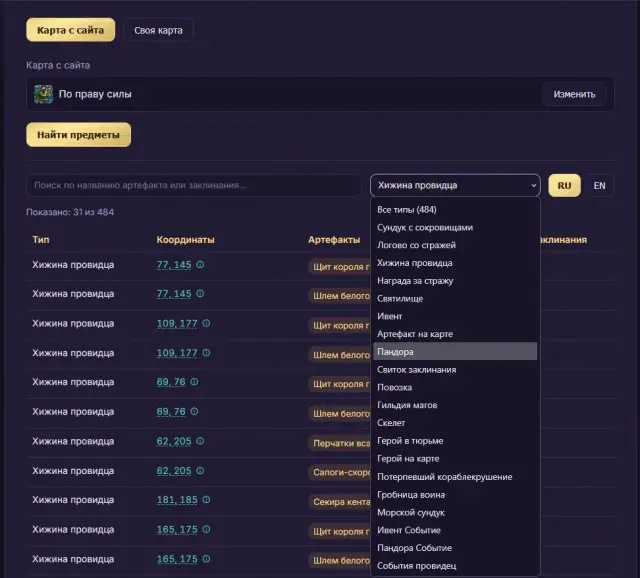Click 'Тип' column header
The width and height of the screenshot is (640, 578).
point(41,240)
